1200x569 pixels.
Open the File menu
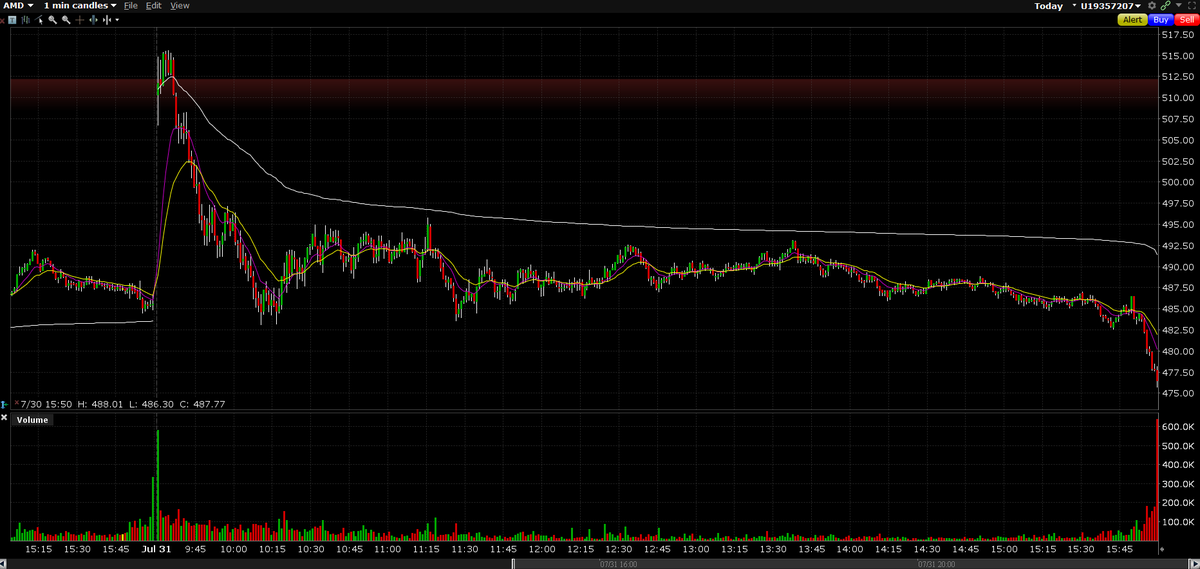point(131,6)
